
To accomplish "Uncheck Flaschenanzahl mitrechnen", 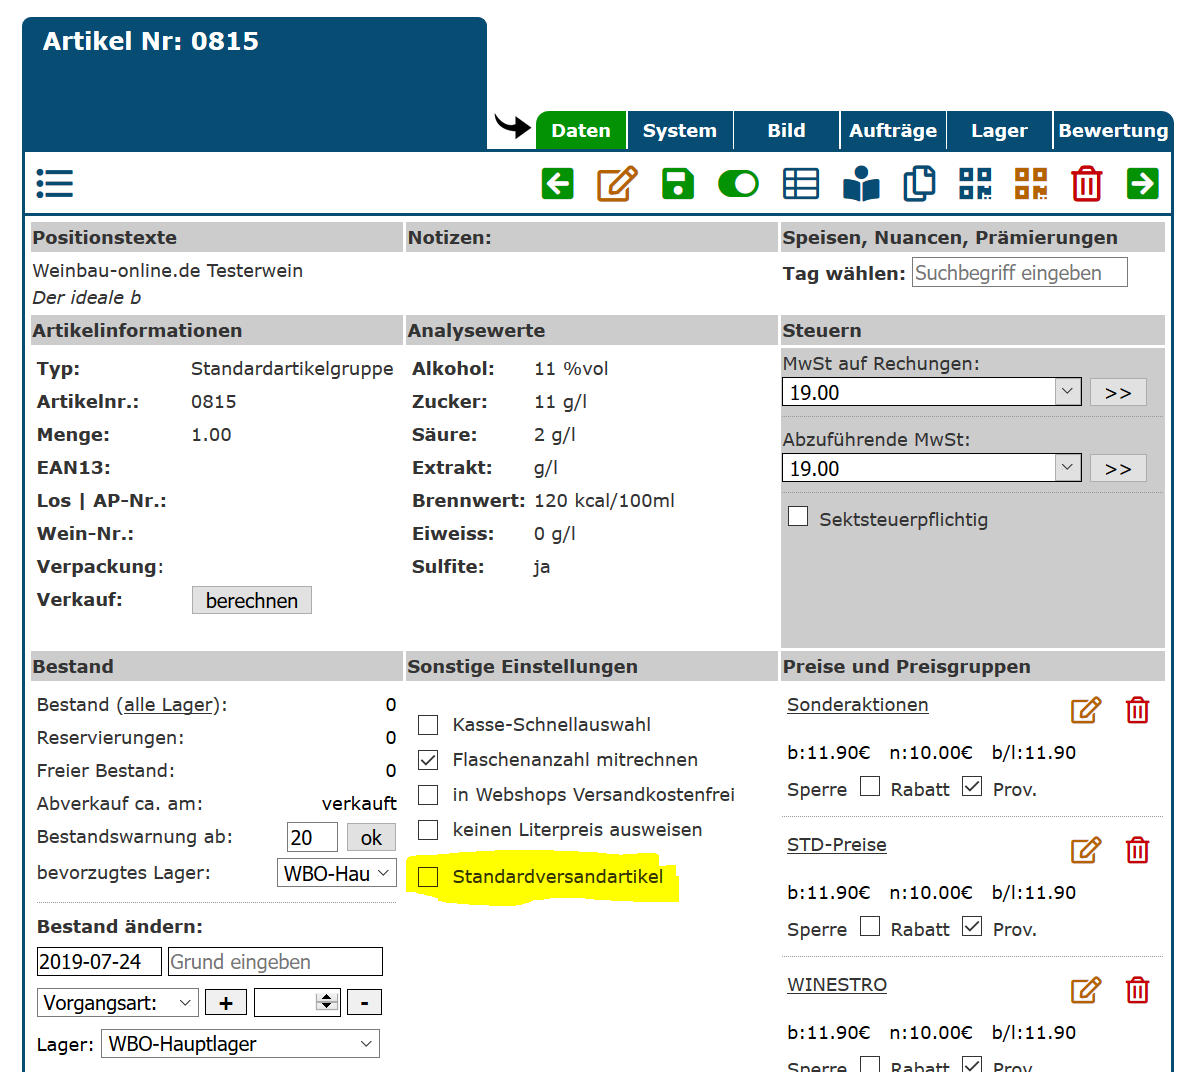I will (x=428, y=760).
